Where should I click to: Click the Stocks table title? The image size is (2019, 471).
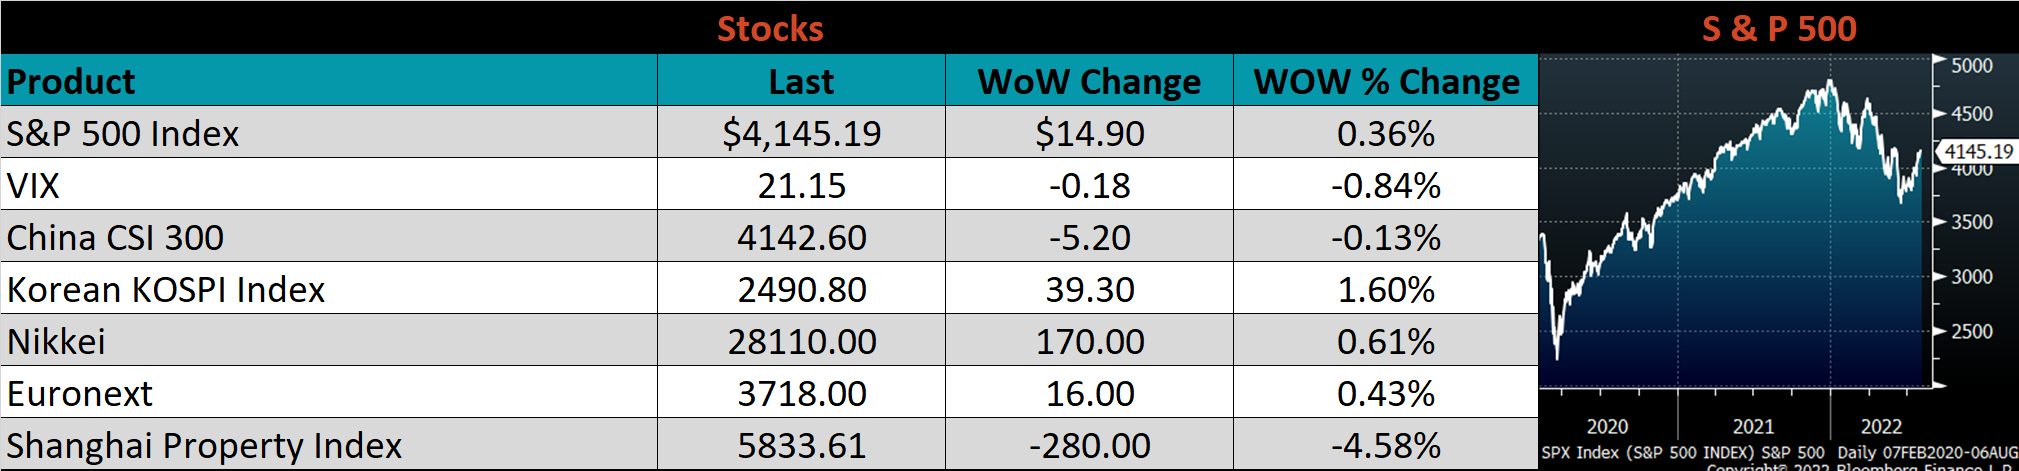(770, 28)
